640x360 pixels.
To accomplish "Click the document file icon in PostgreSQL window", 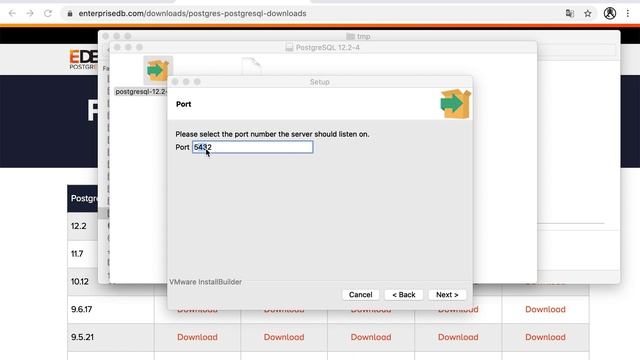I will tap(251, 67).
